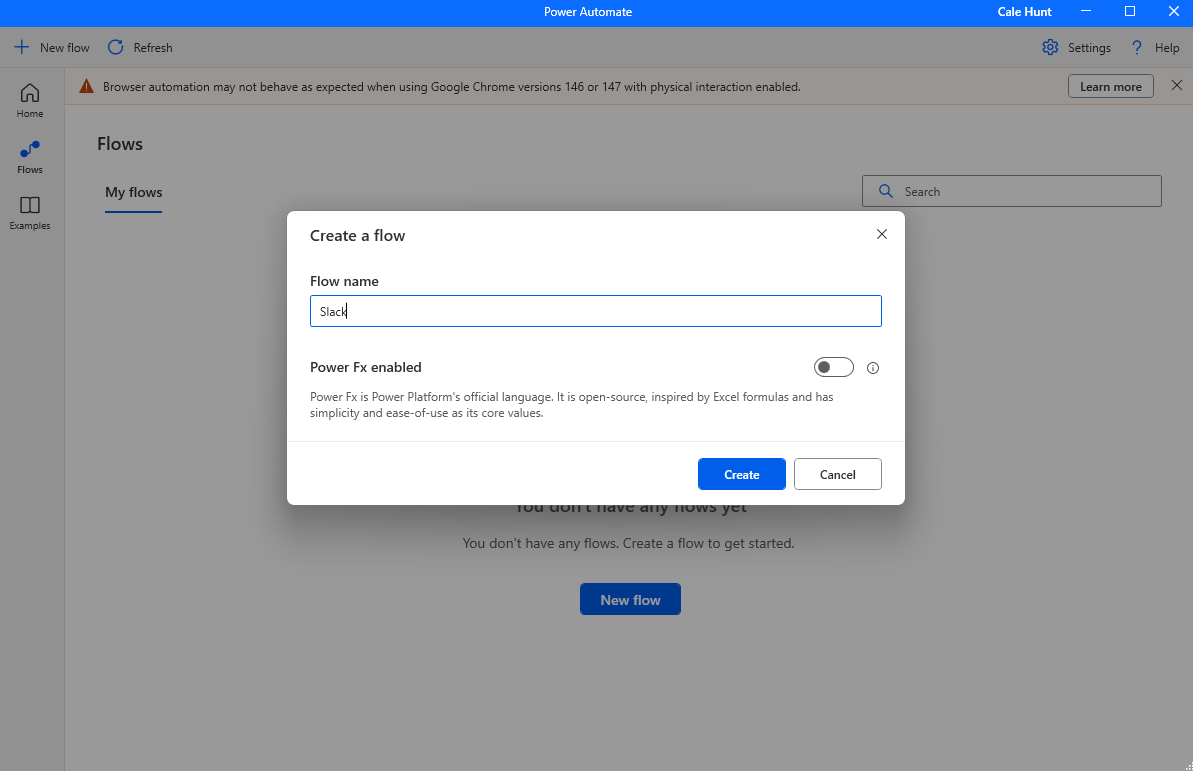Click the Refresh circular arrow icon

pyautogui.click(x=116, y=47)
